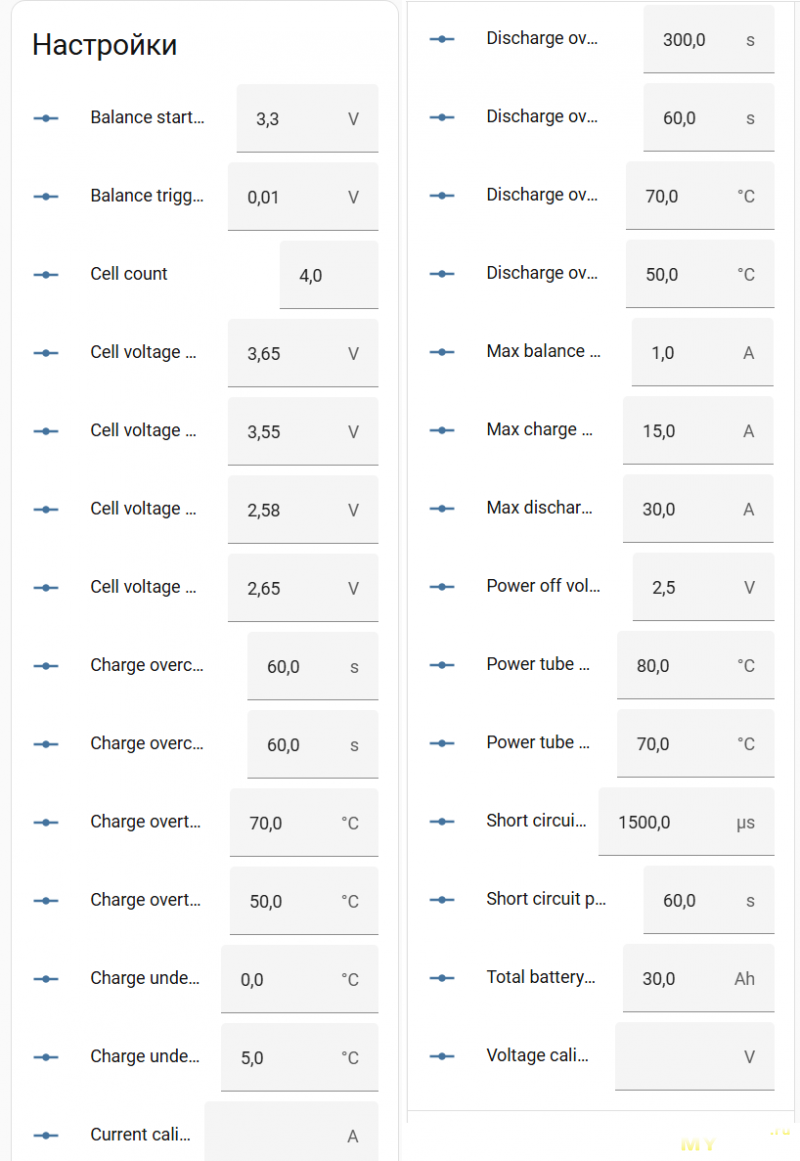The height and width of the screenshot is (1161, 800).
Task: Click the Max balance row icon
Action: (442, 352)
